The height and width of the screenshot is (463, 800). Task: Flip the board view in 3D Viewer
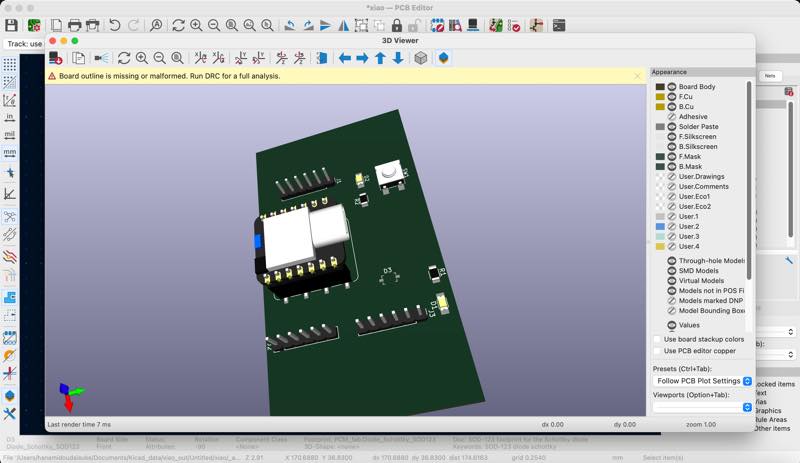pyautogui.click(x=322, y=58)
